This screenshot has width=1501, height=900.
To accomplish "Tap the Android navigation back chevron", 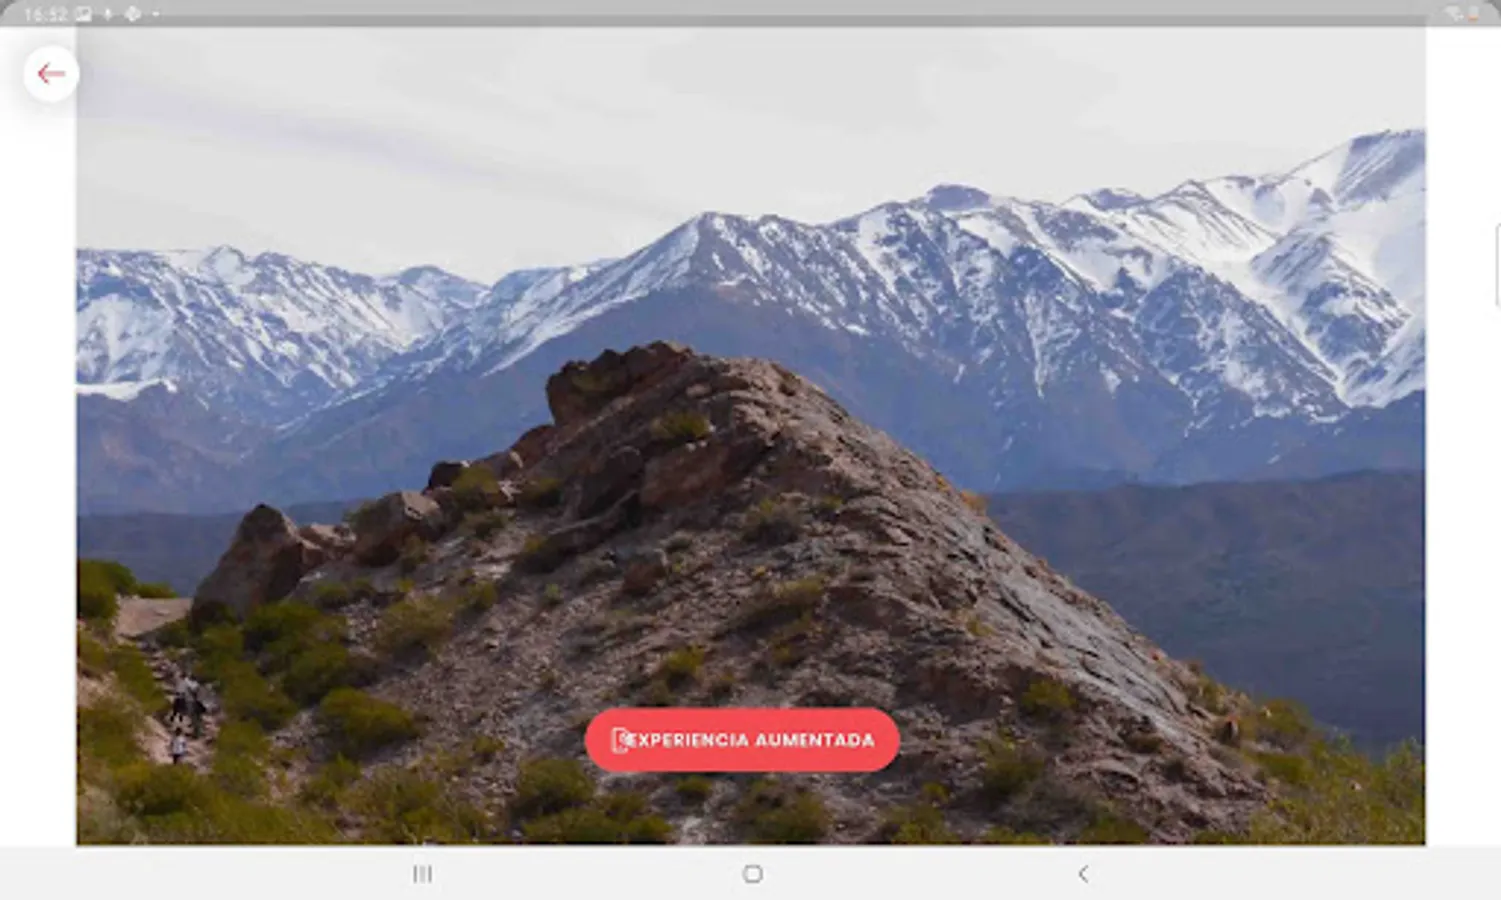I will [x=1083, y=874].
